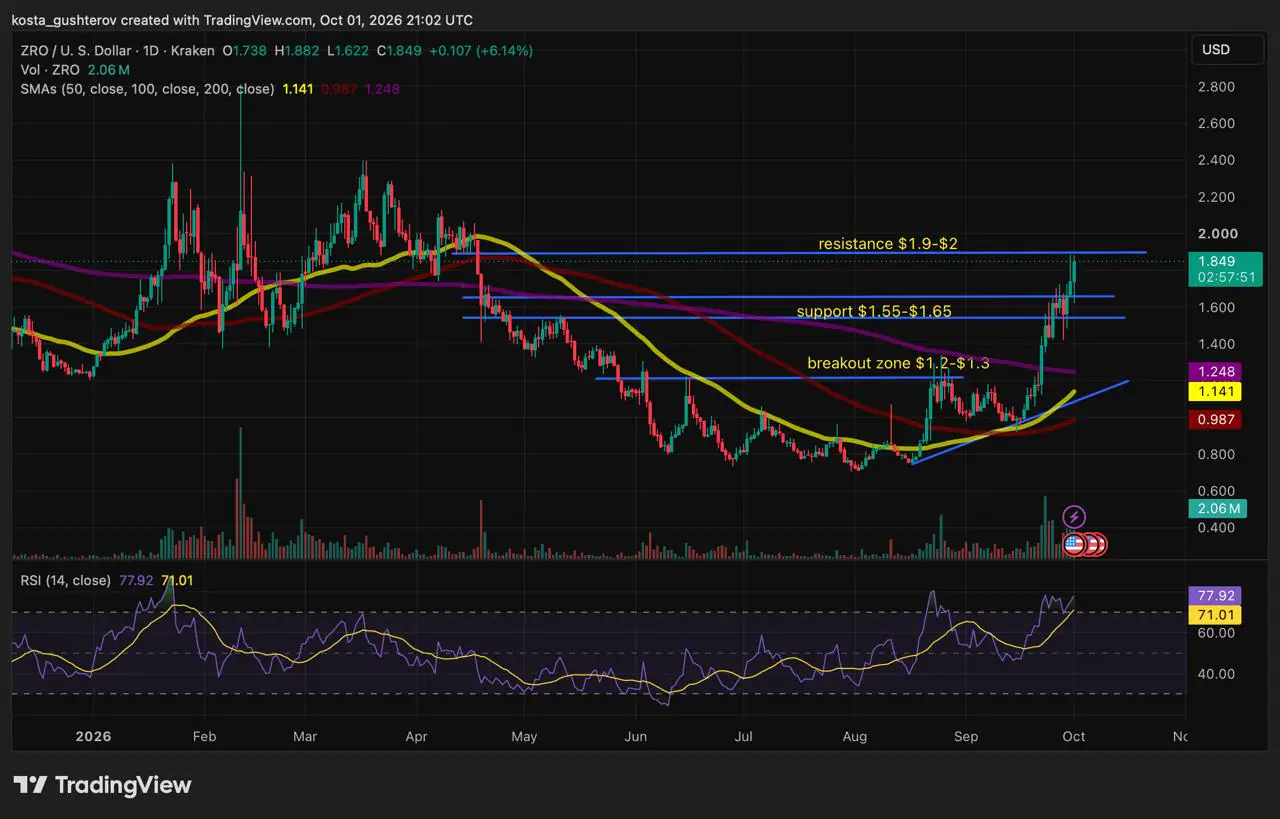Click the 60.00 RSI axis label

(x=1216, y=633)
